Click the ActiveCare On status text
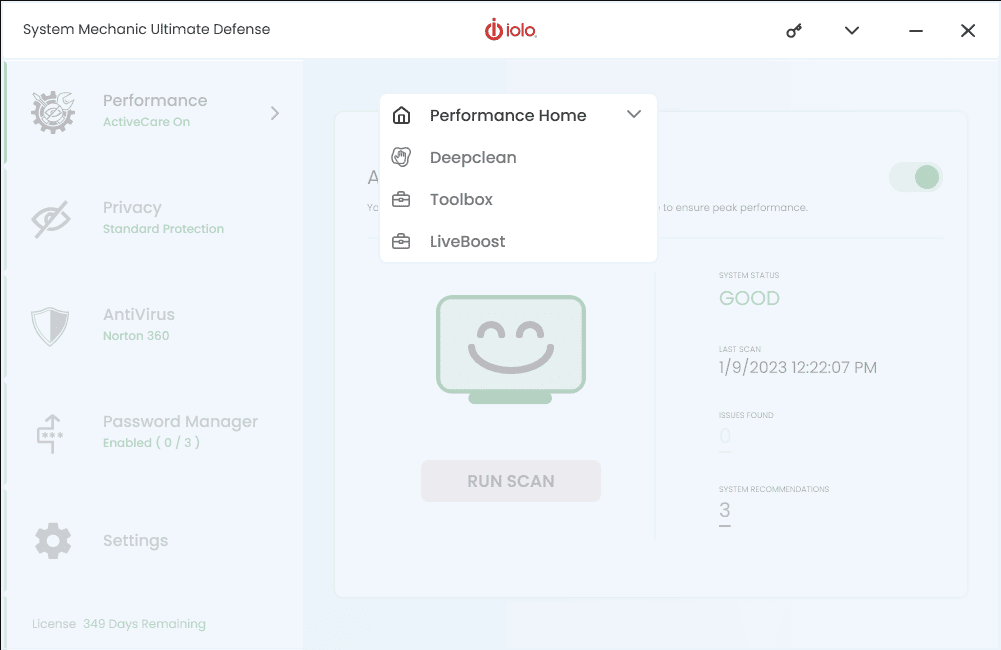 pyautogui.click(x=146, y=122)
